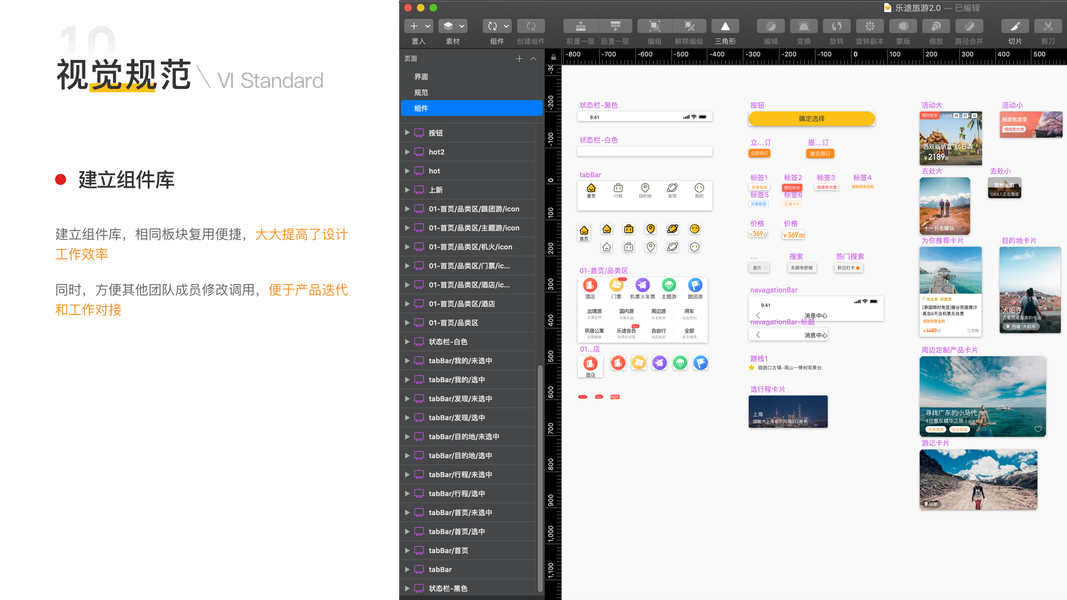Click the 路径合并 flatten path icon

[x=969, y=26]
